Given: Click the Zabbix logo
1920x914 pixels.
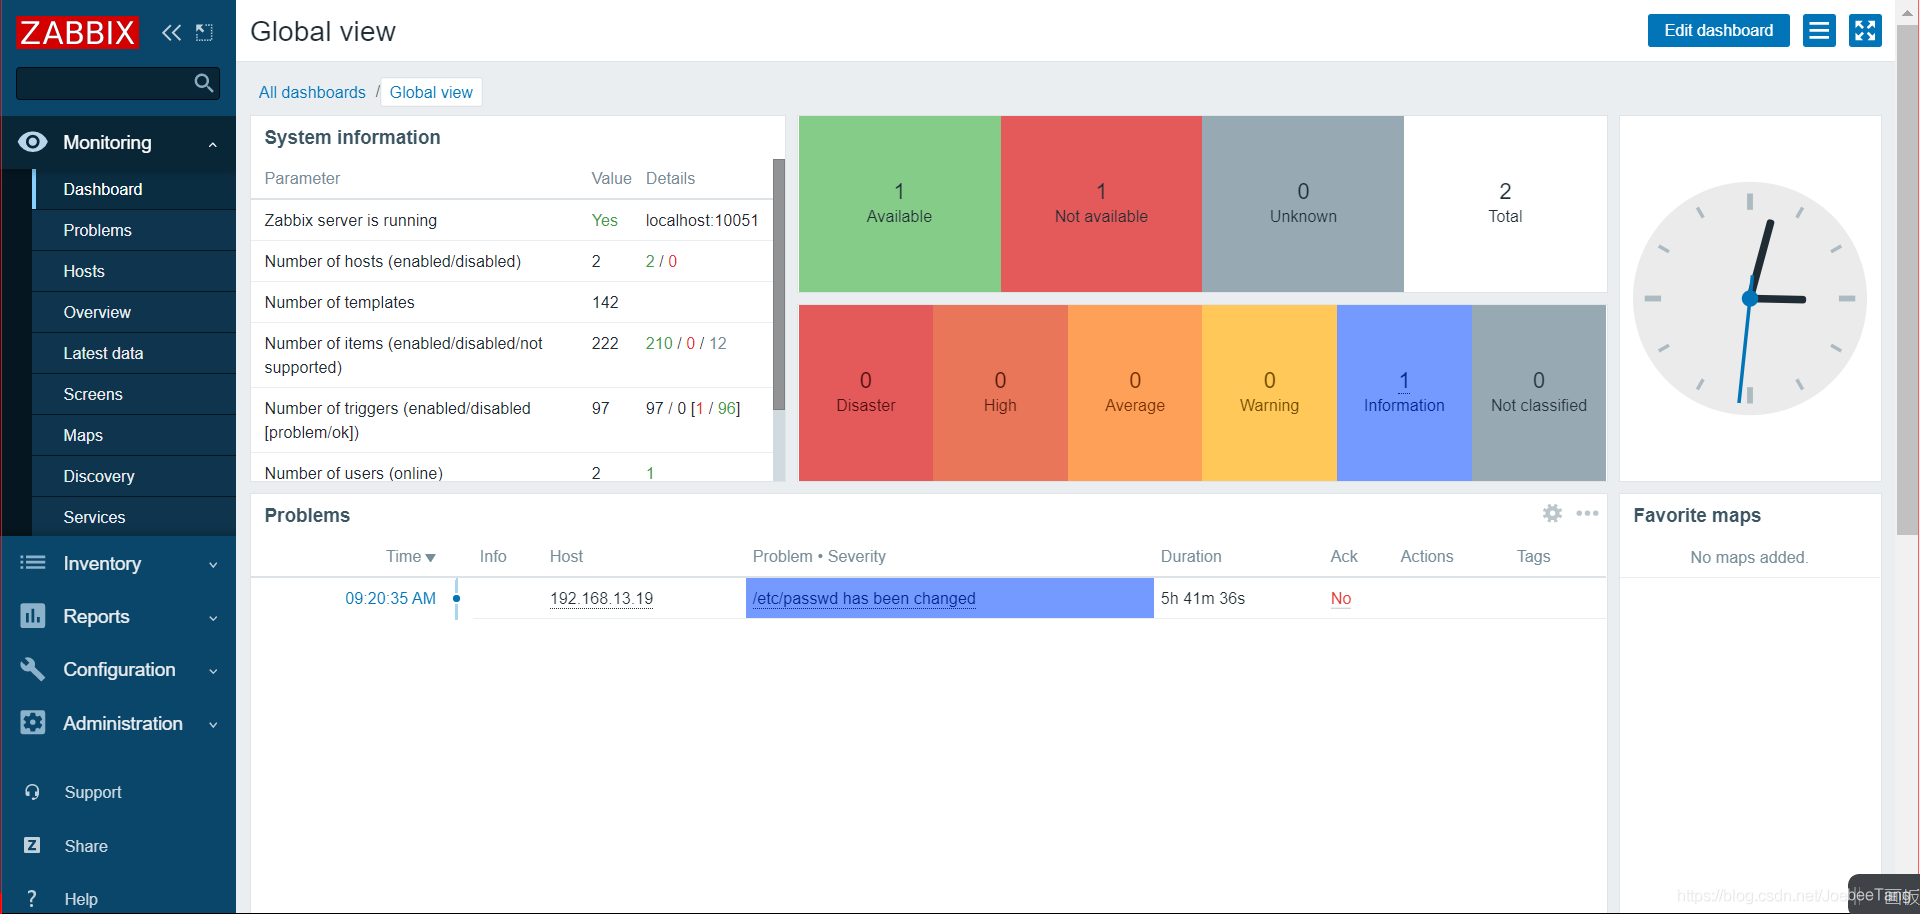Looking at the screenshot, I should tap(77, 32).
